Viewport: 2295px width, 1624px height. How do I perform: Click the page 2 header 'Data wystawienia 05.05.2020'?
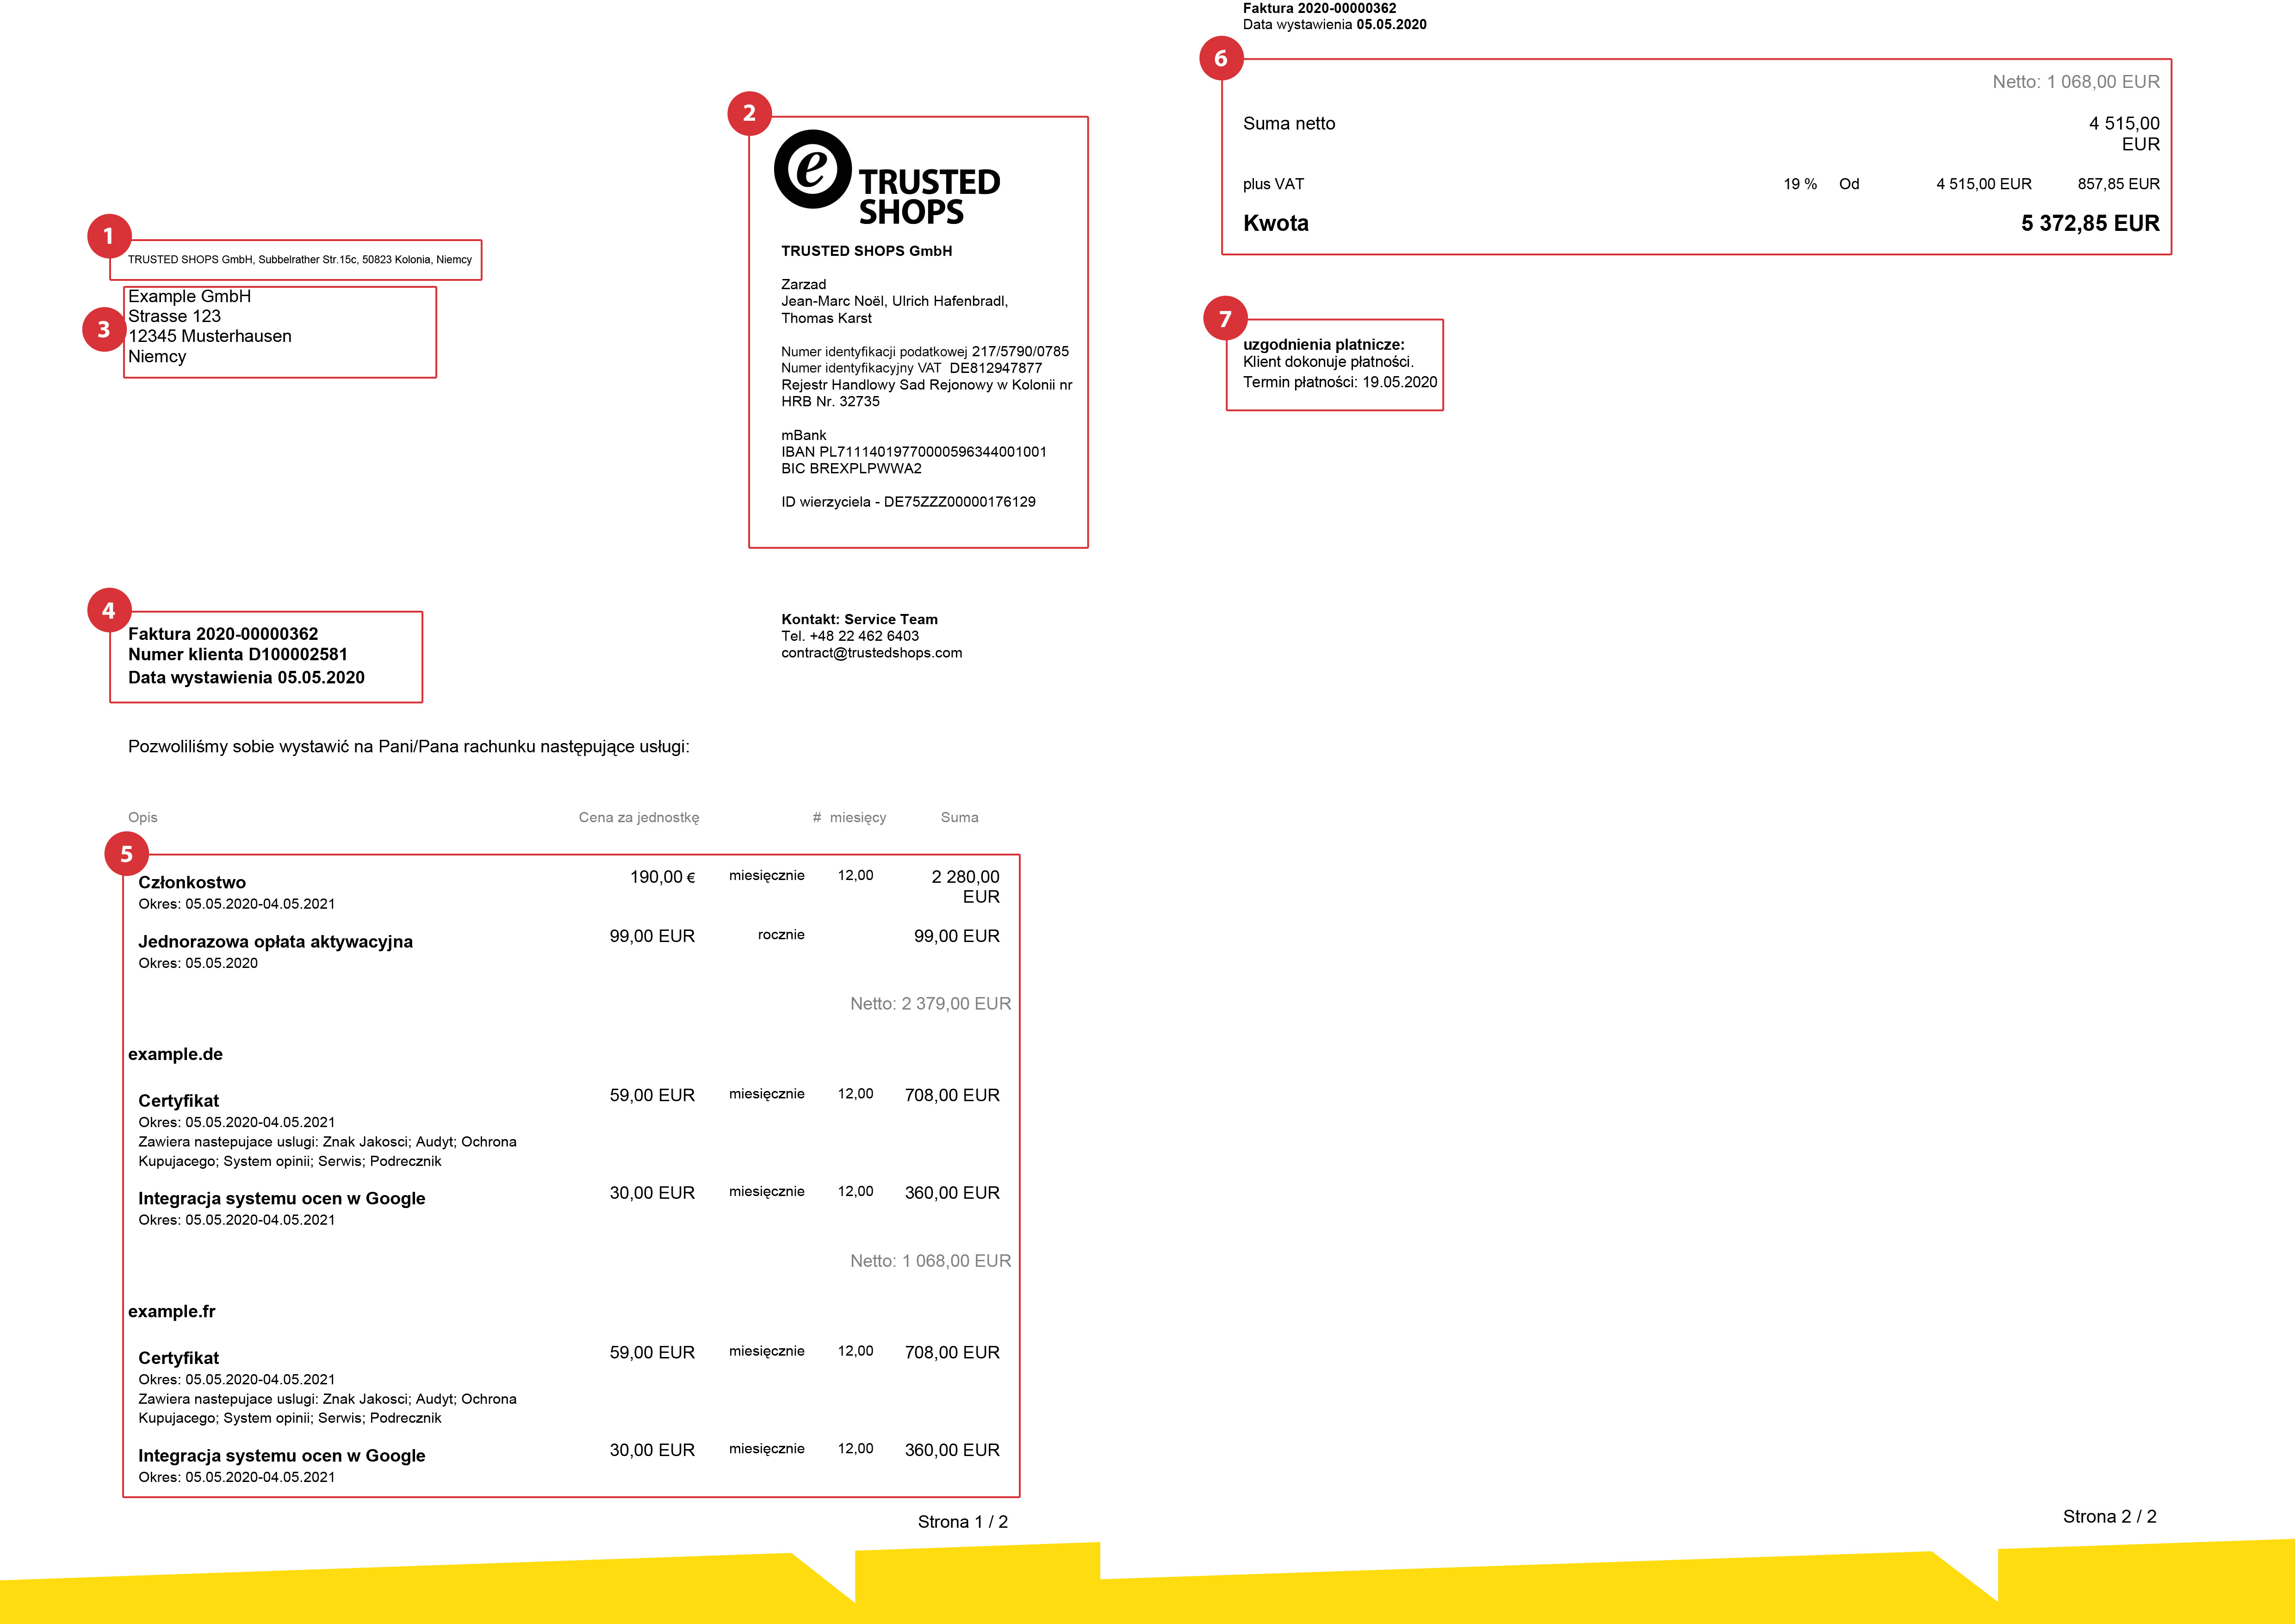tap(1334, 25)
